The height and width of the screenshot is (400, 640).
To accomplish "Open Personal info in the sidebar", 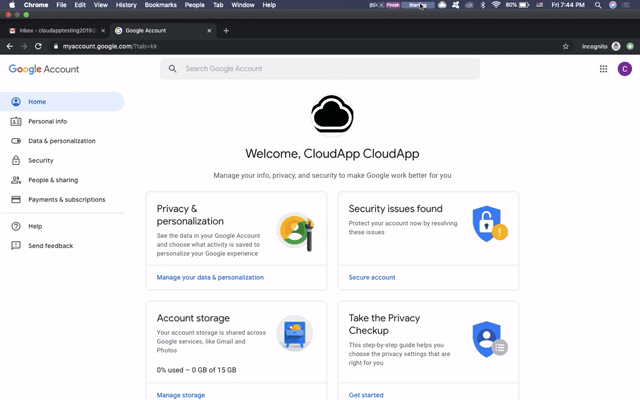I will tap(48, 121).
